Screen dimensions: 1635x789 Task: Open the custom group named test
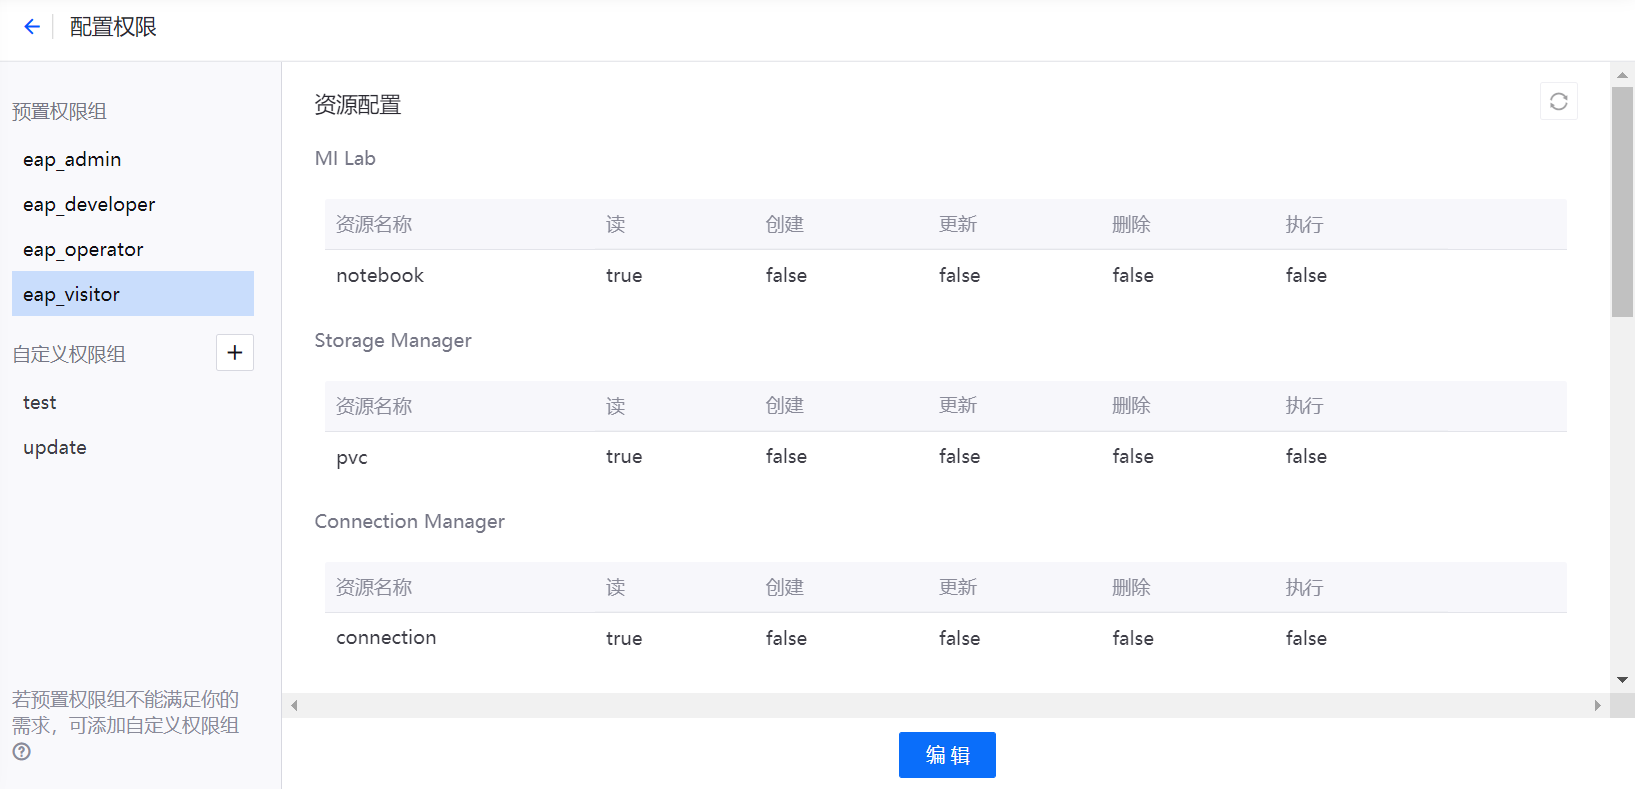tap(133, 402)
